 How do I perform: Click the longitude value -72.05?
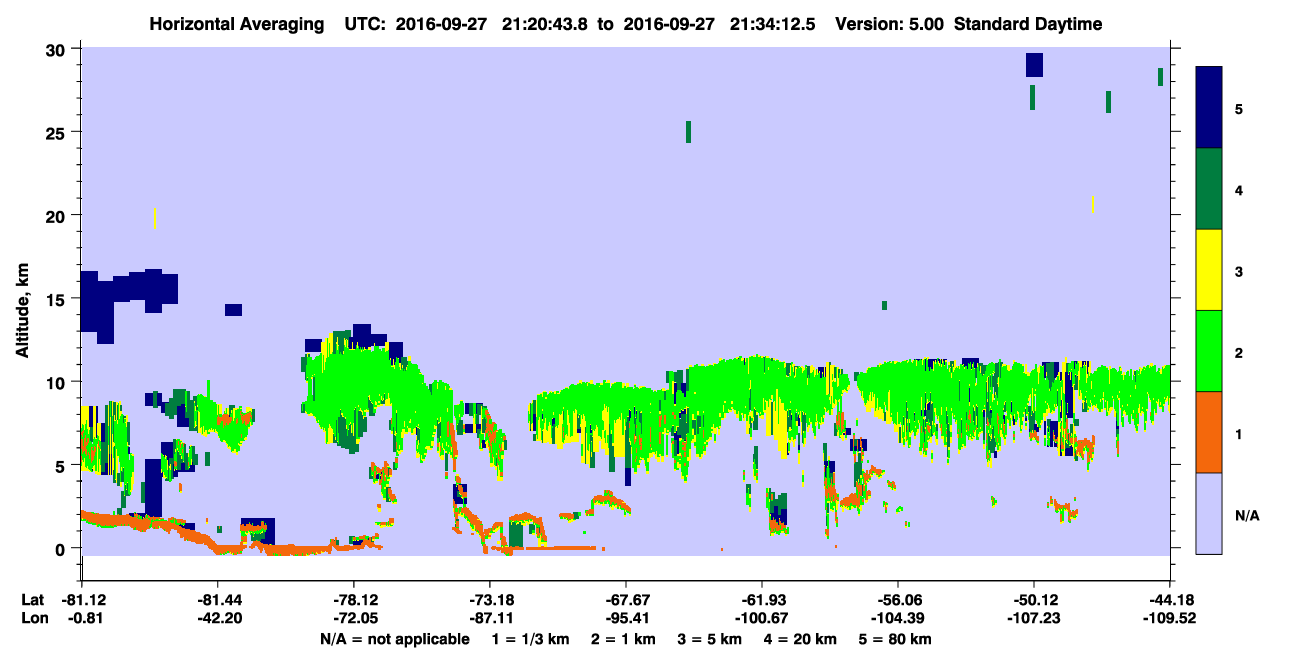tap(354, 617)
